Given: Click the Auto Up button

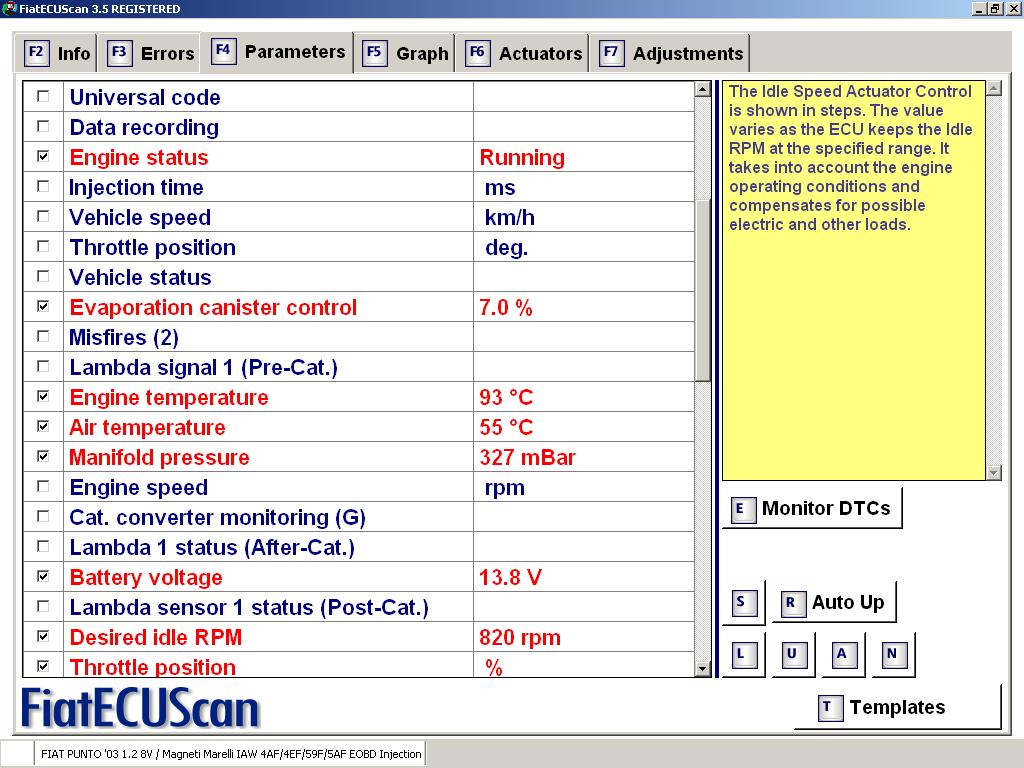Looking at the screenshot, I should [x=834, y=602].
